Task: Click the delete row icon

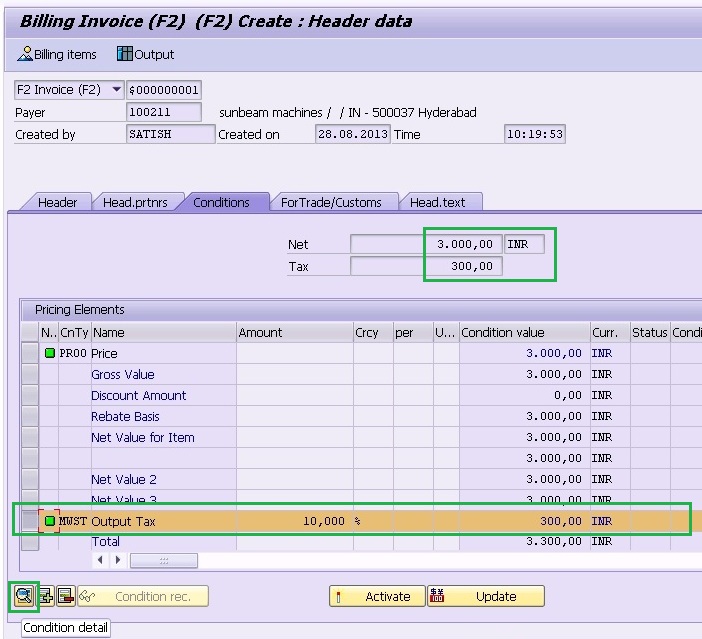Action: [65, 596]
